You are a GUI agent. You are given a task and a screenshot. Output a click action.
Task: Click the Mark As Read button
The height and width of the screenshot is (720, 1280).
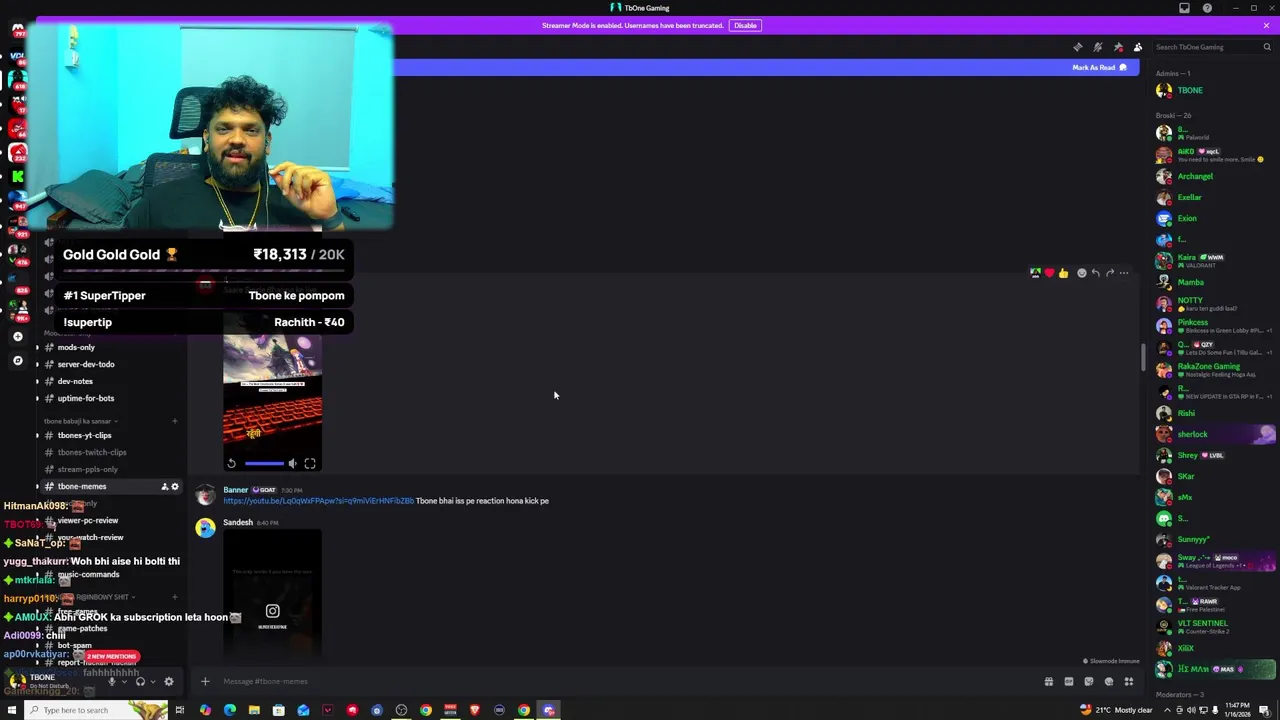coord(1099,67)
